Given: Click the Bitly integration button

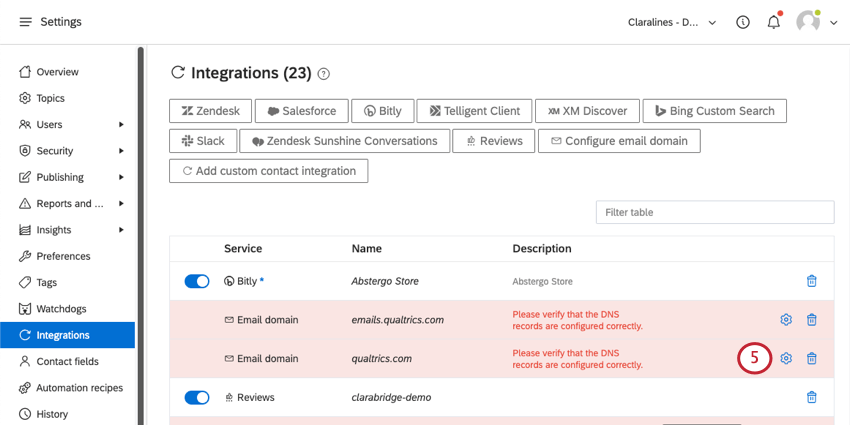Looking at the screenshot, I should pos(383,111).
